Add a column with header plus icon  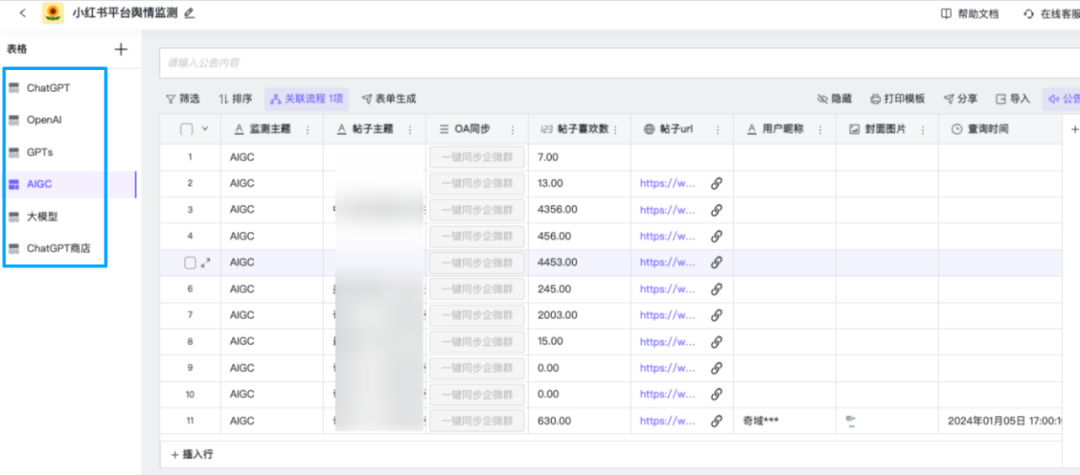1074,129
